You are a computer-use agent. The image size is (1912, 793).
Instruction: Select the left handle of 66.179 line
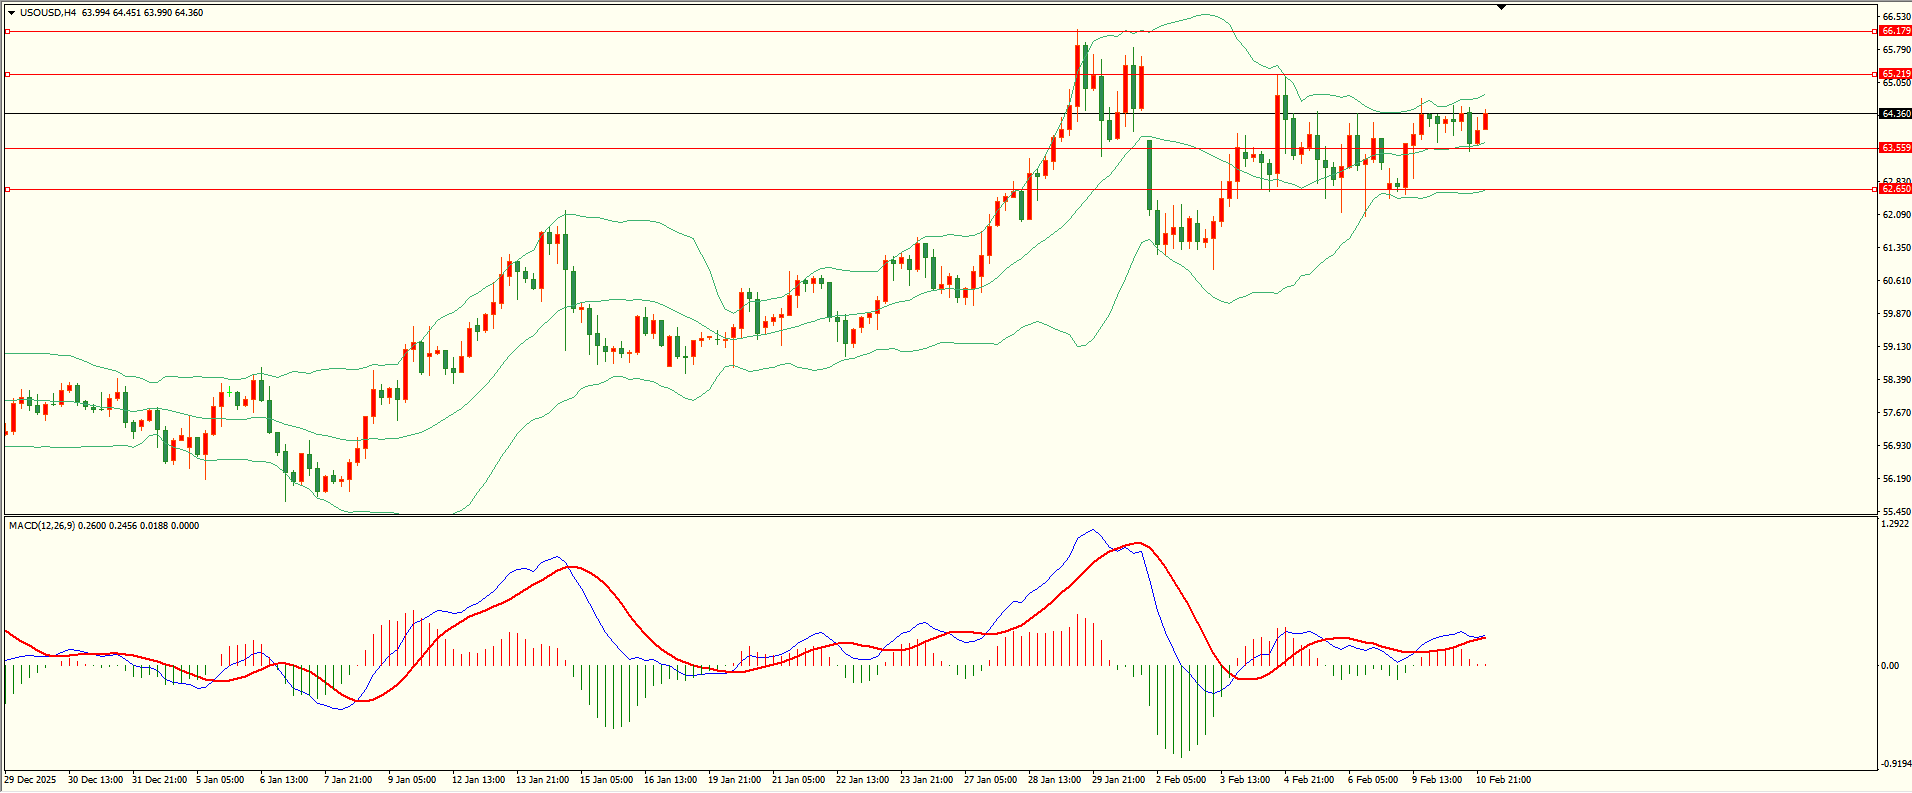coord(8,32)
